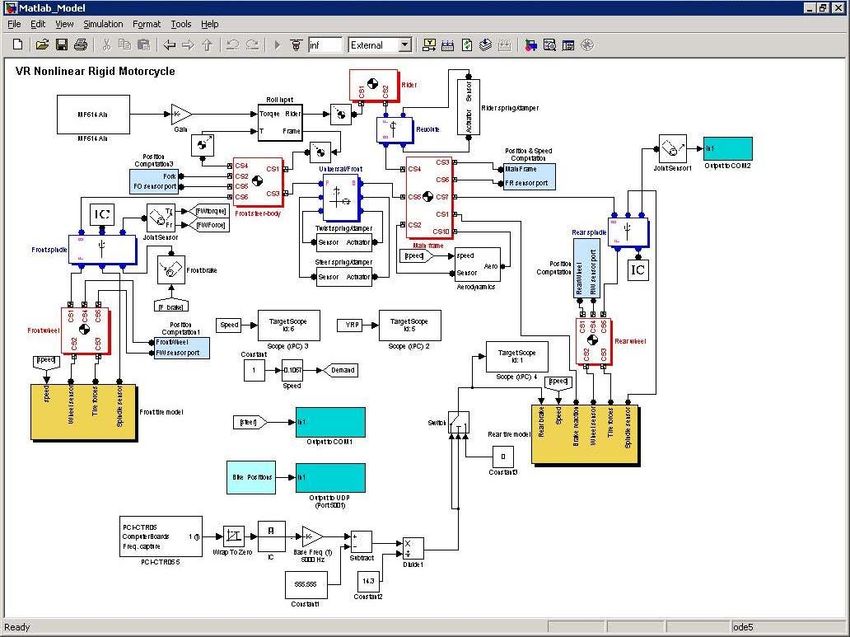850x637 pixels.
Task: Select the Switch block icon
Action: [459, 423]
